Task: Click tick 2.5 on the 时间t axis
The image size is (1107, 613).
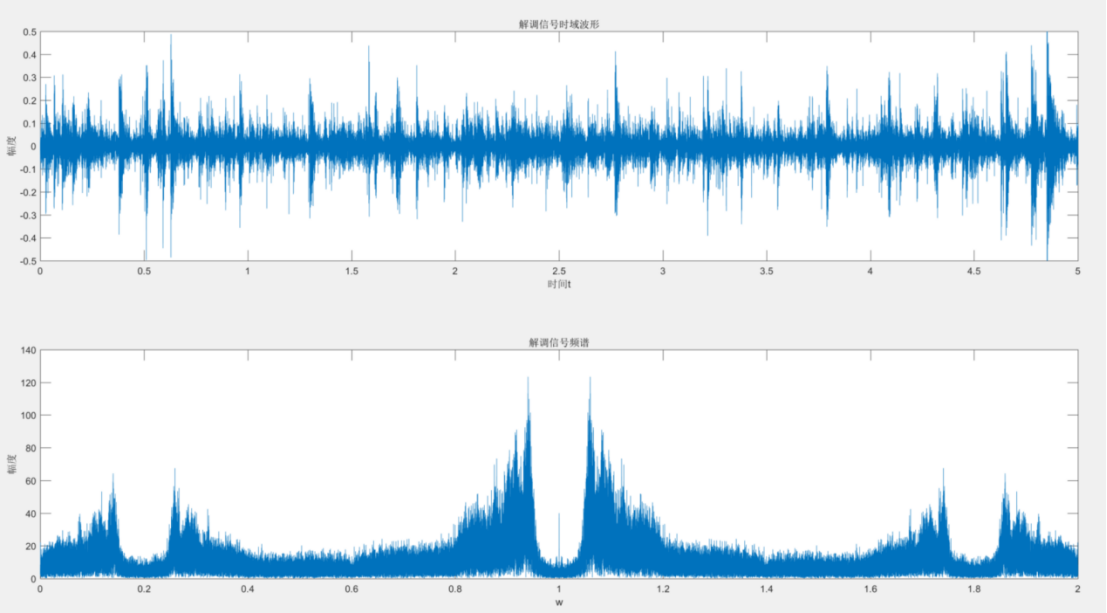Action: click(559, 271)
